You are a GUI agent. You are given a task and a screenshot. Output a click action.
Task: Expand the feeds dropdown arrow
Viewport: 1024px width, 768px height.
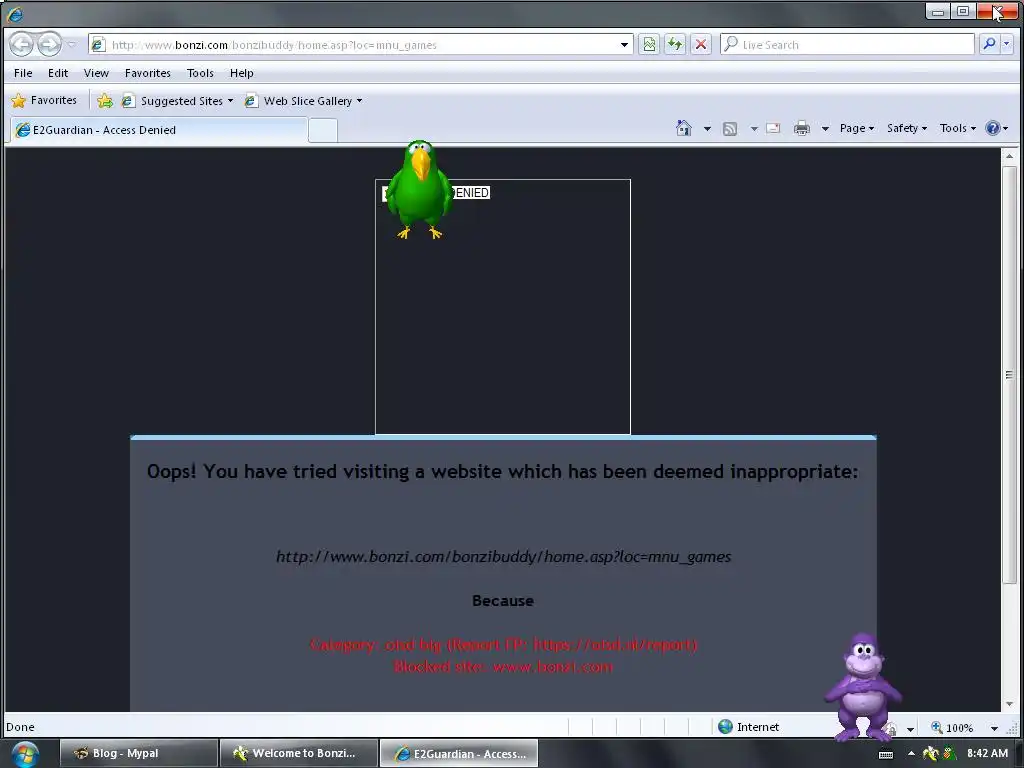point(754,129)
